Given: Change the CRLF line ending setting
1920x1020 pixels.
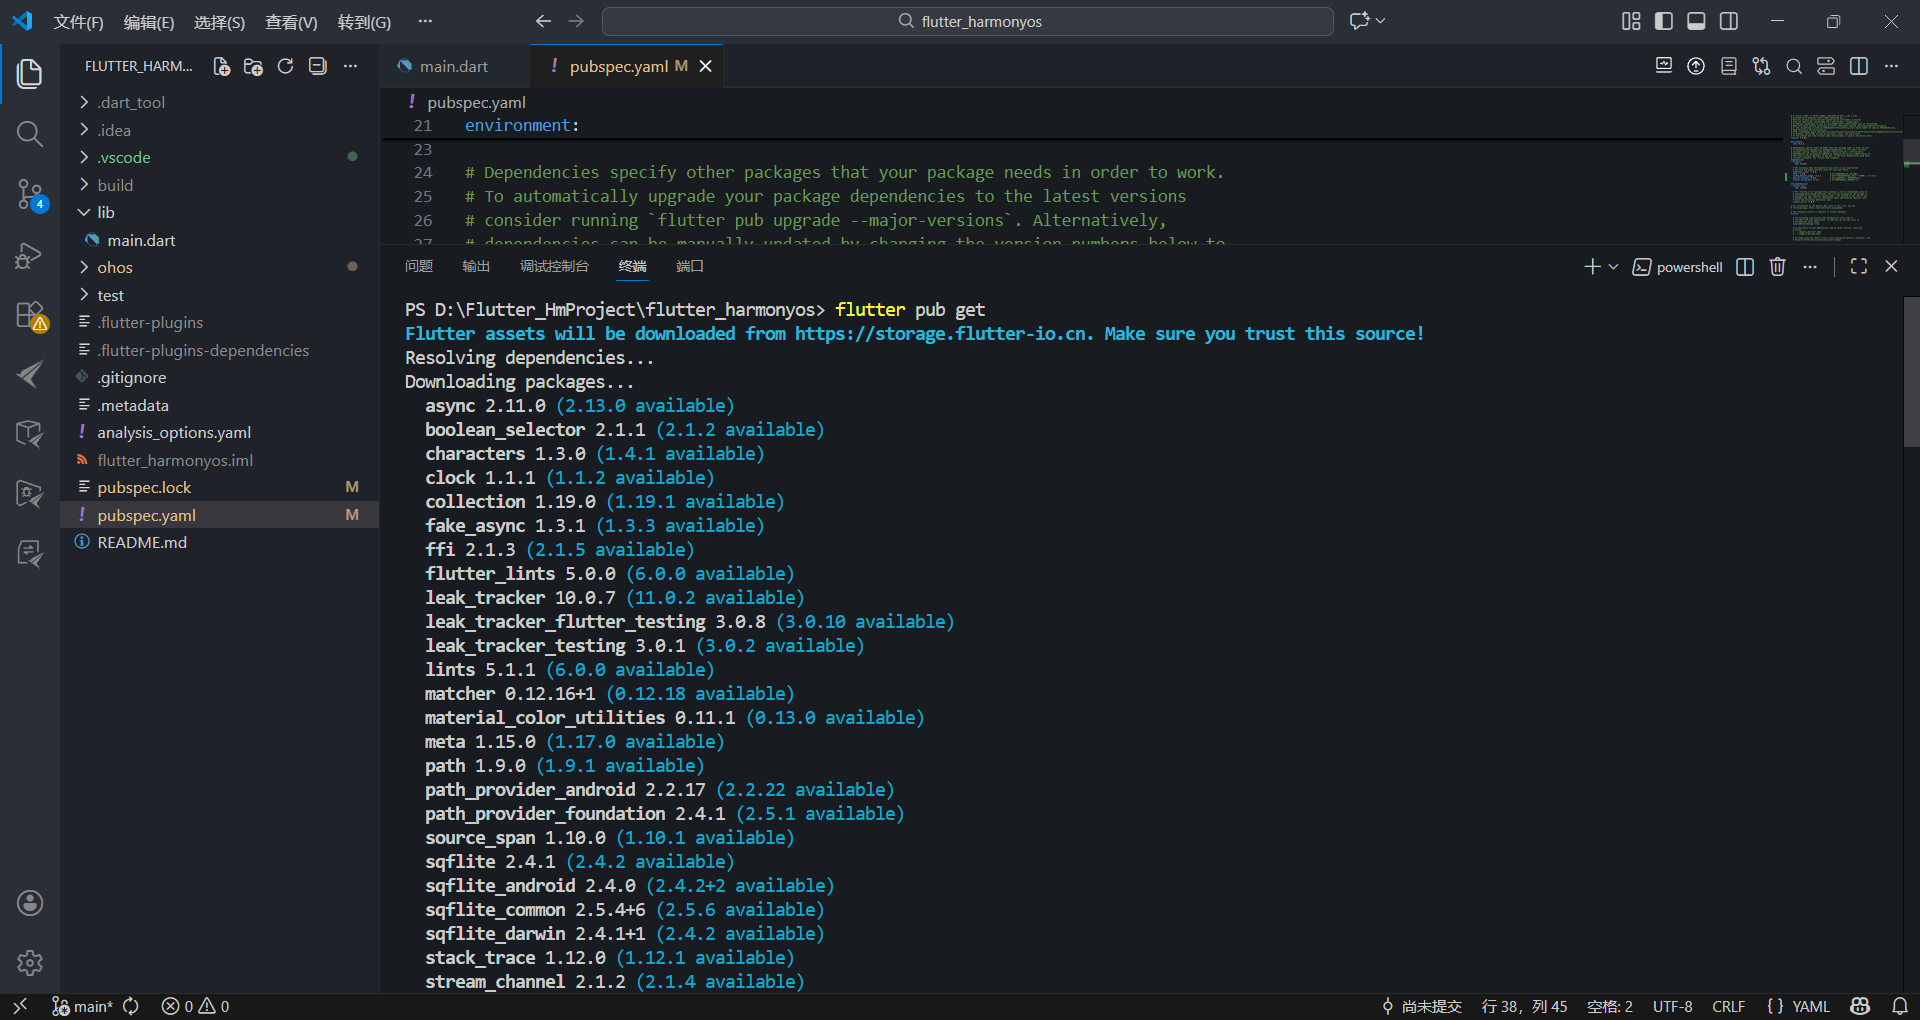Looking at the screenshot, I should [1728, 1006].
